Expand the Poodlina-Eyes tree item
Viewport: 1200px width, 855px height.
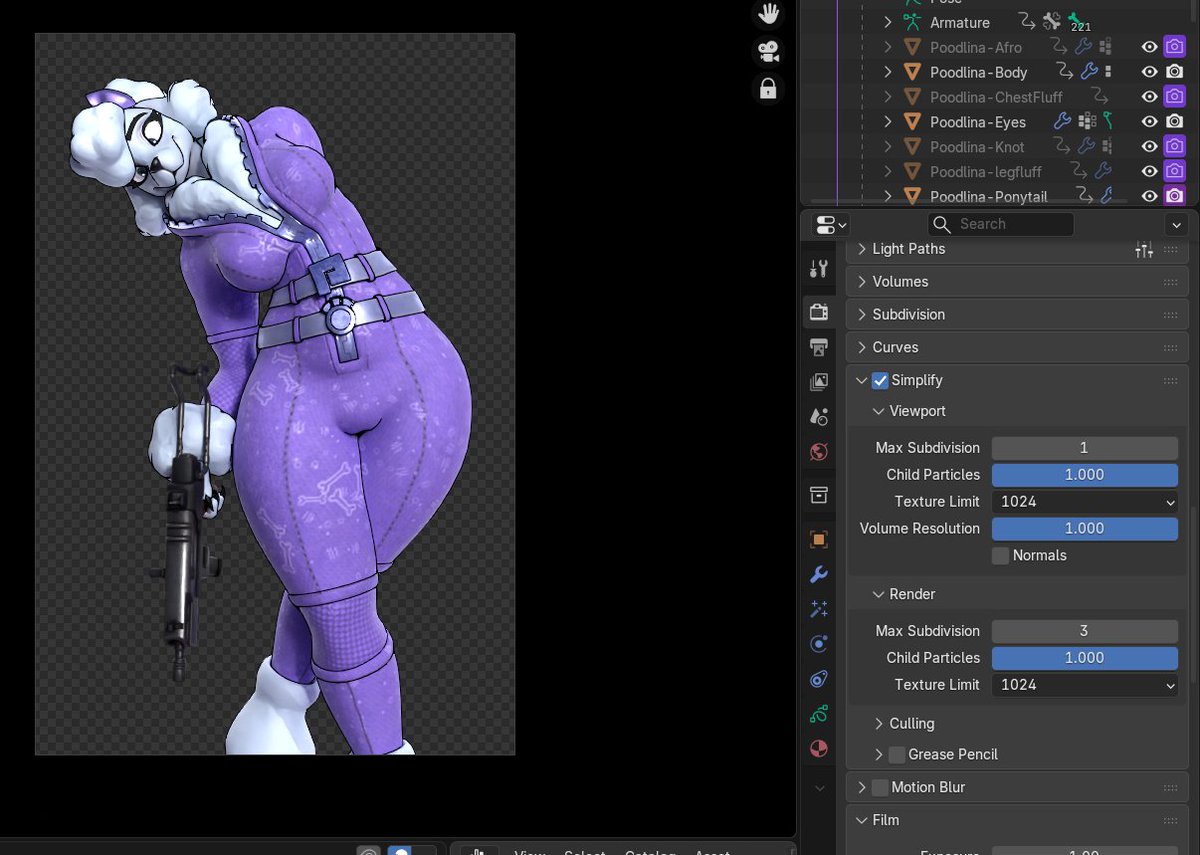[x=887, y=122]
